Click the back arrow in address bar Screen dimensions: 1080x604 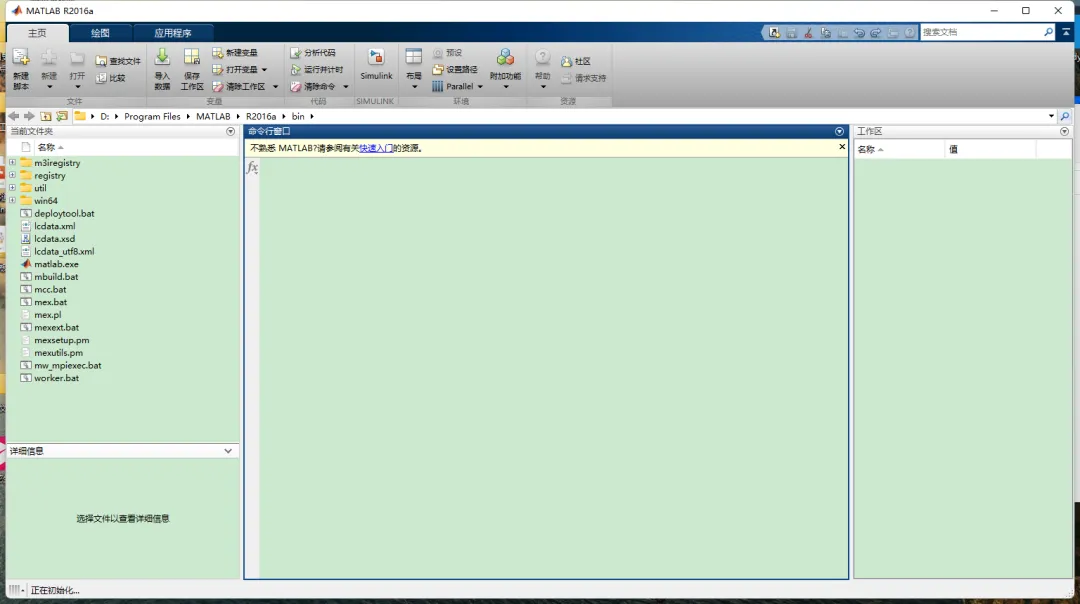pyautogui.click(x=14, y=116)
